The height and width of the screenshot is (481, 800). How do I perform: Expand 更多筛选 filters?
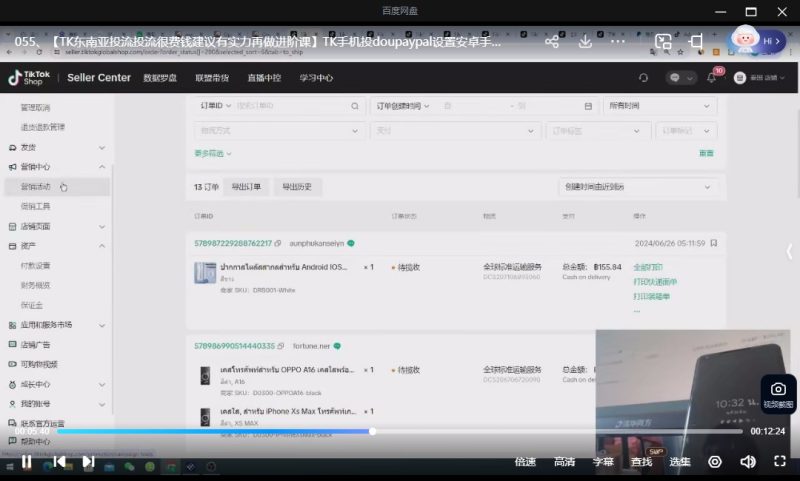click(213, 153)
